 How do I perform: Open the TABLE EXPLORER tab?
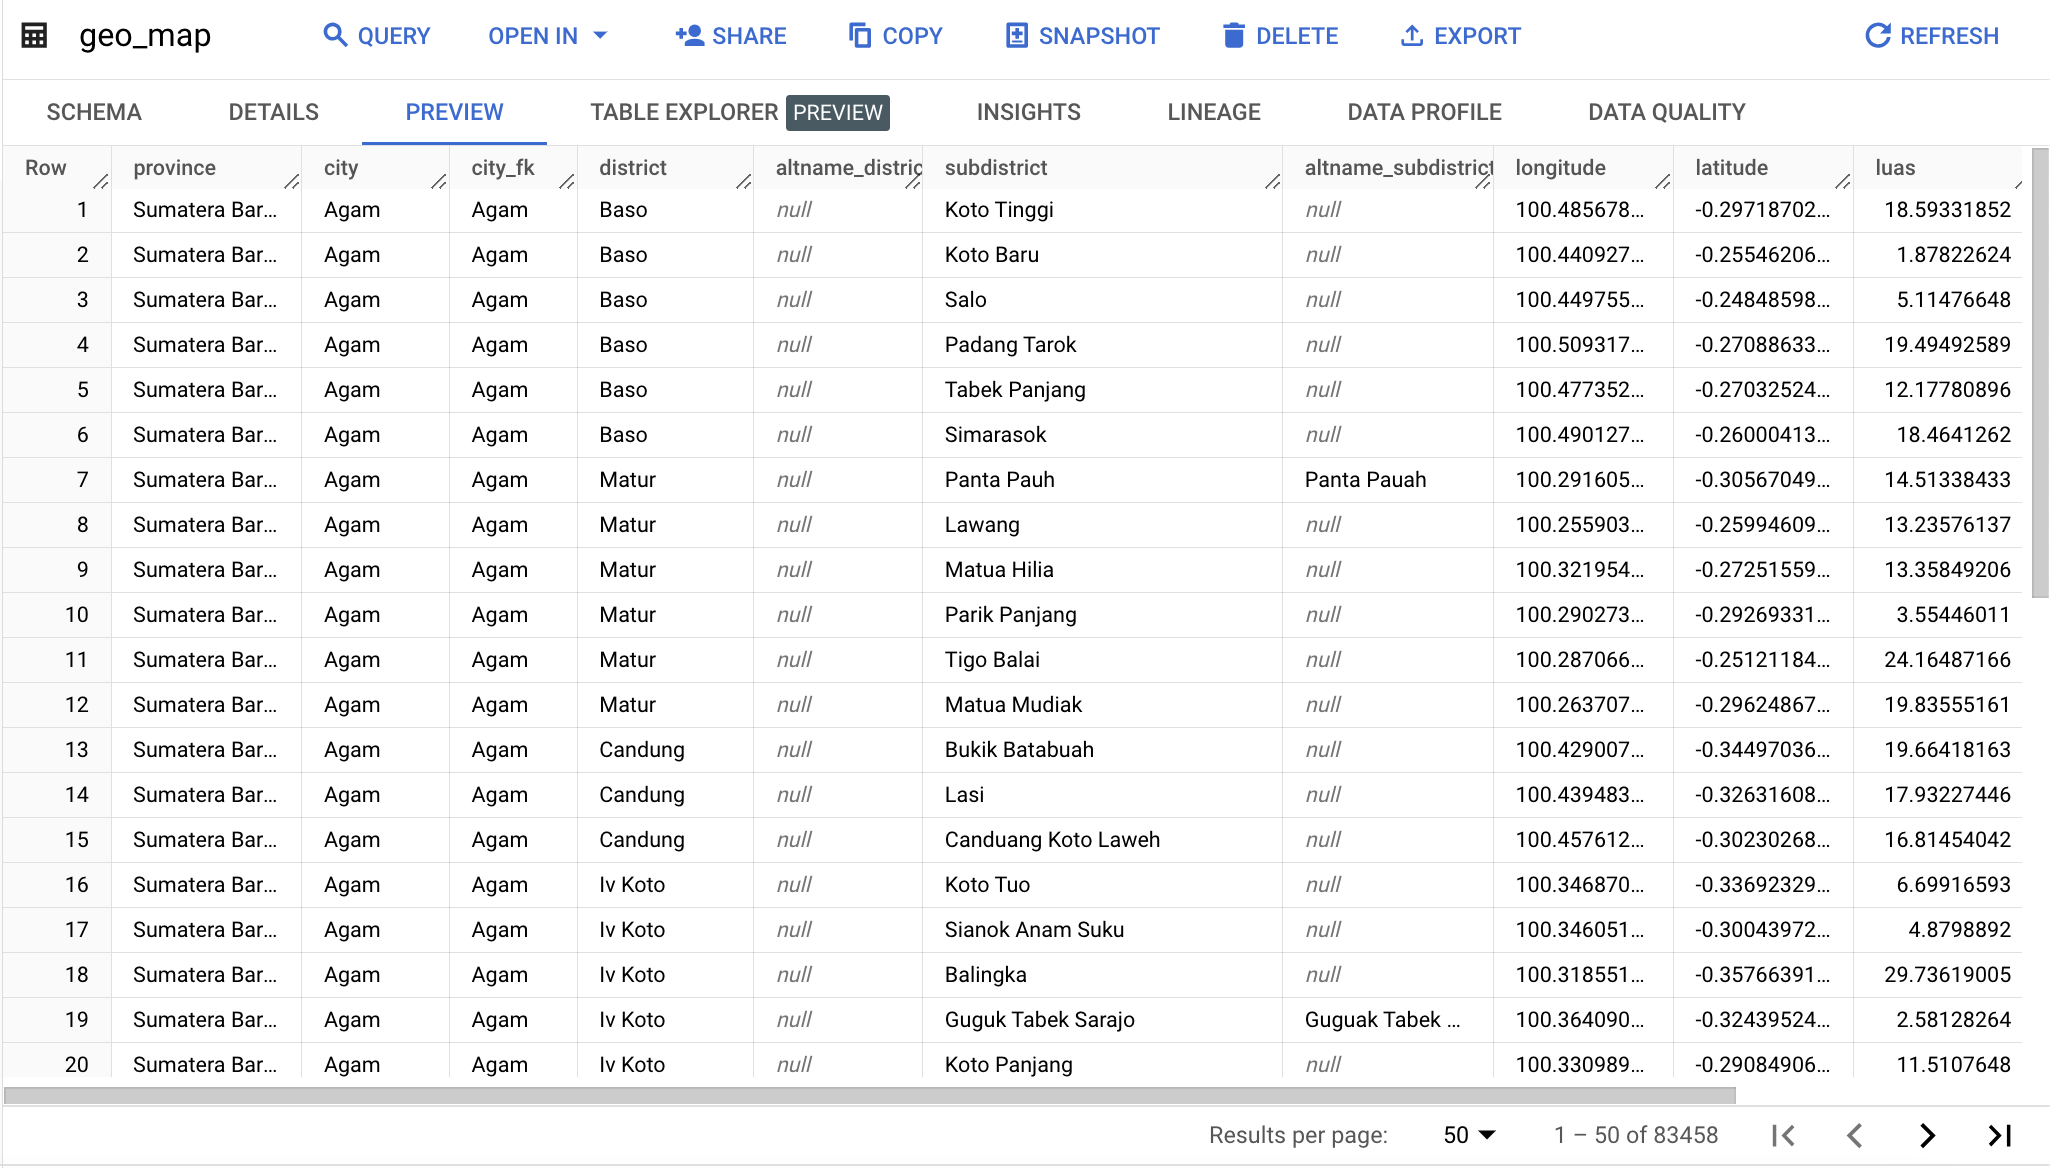point(740,112)
